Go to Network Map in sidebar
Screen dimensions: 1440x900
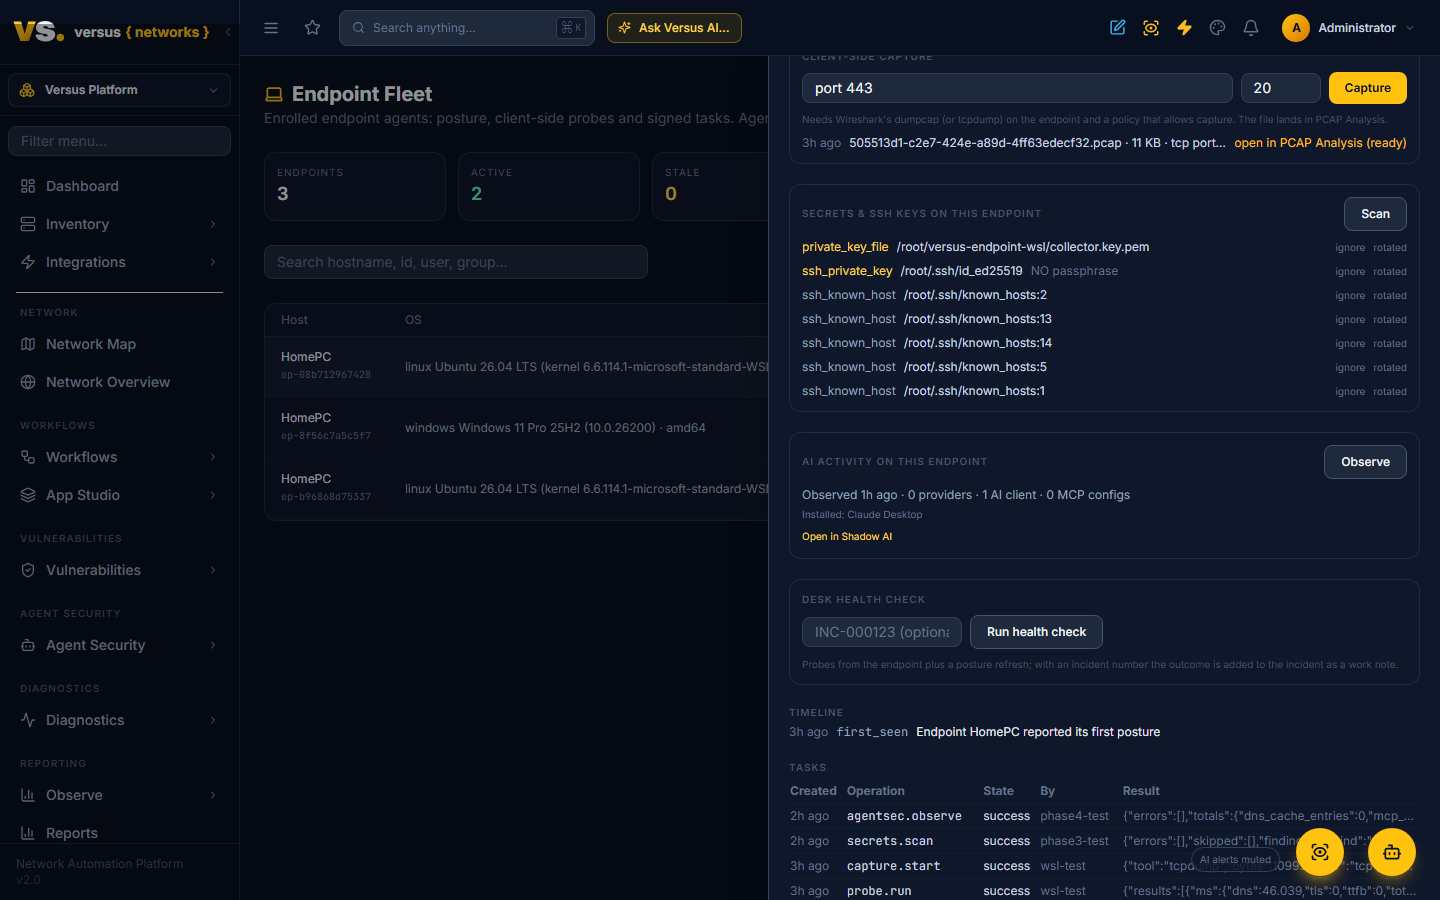pos(119,344)
